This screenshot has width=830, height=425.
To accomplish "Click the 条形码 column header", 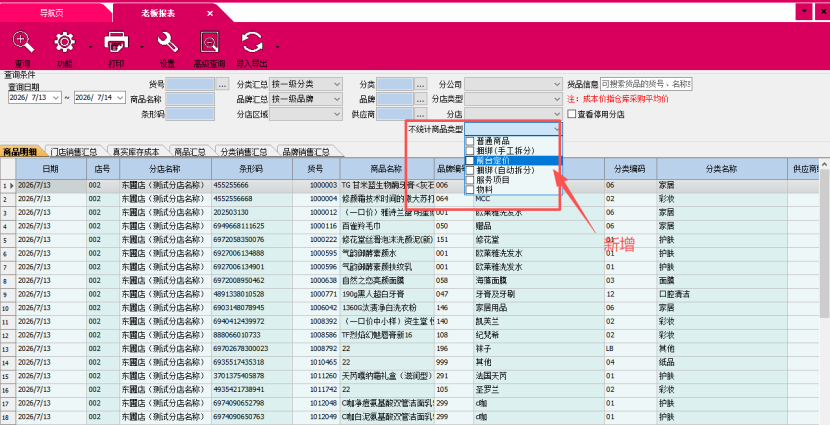I will pyautogui.click(x=251, y=169).
